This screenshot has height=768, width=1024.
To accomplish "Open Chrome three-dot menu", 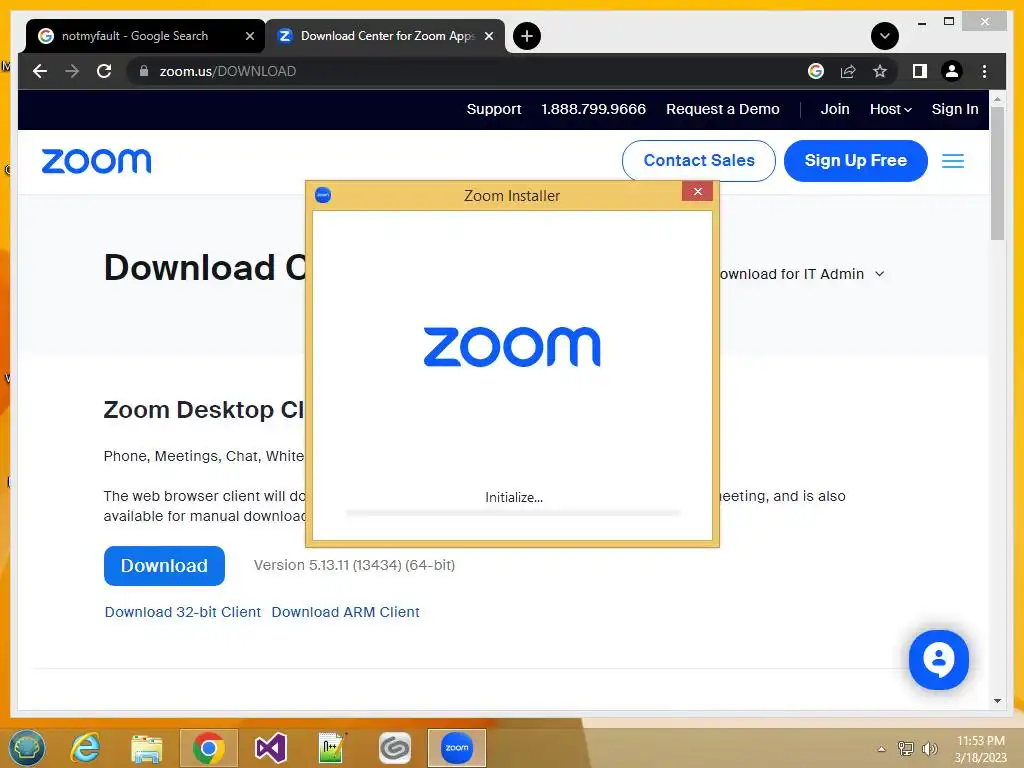I will pyautogui.click(x=984, y=71).
